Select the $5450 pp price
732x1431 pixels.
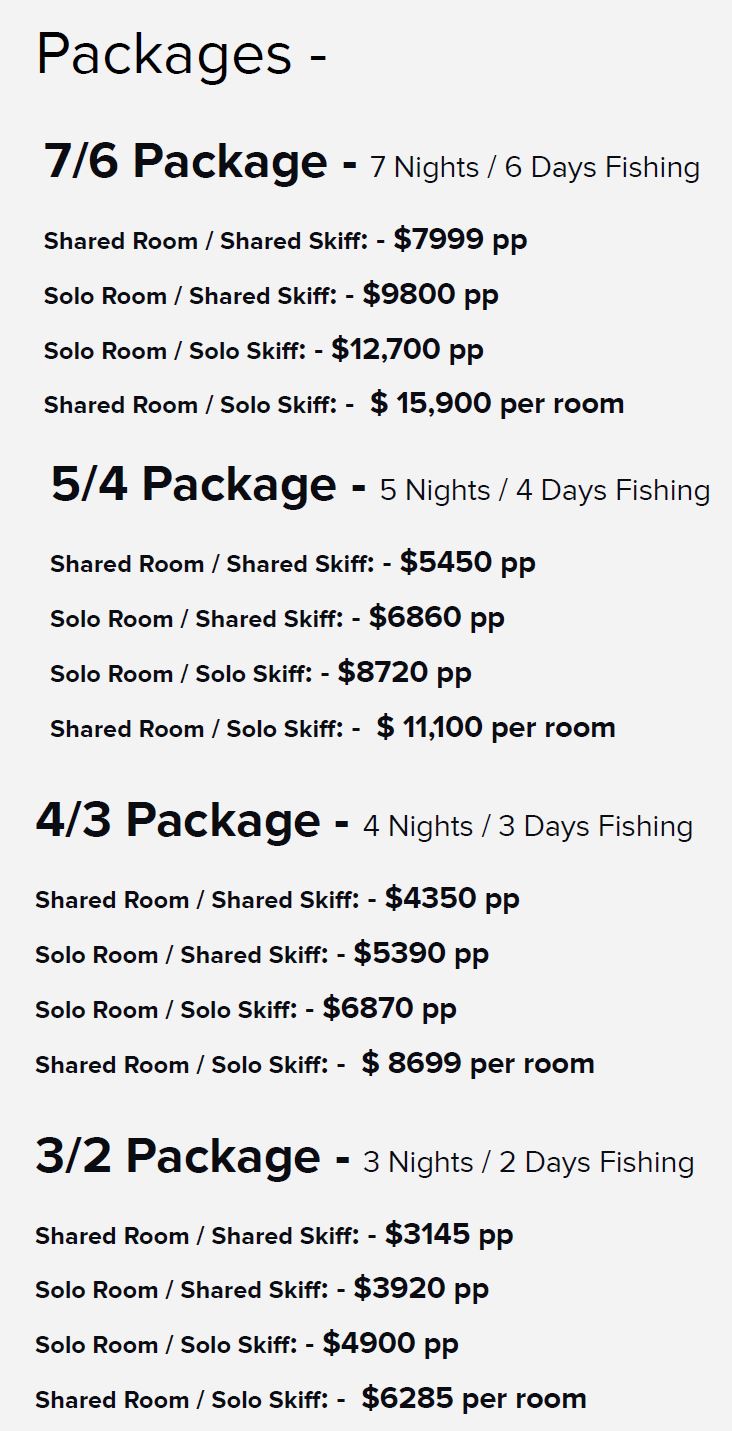(x=467, y=563)
